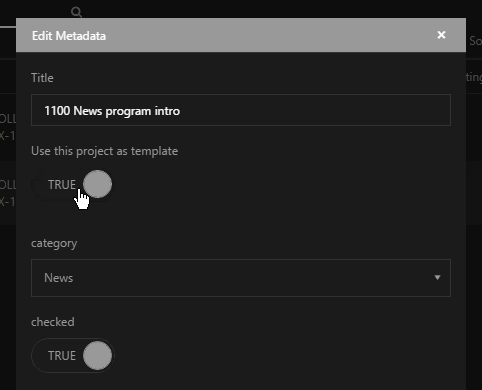The height and width of the screenshot is (390, 482).
Task: Select the first background list row at left
Action: 8,127
